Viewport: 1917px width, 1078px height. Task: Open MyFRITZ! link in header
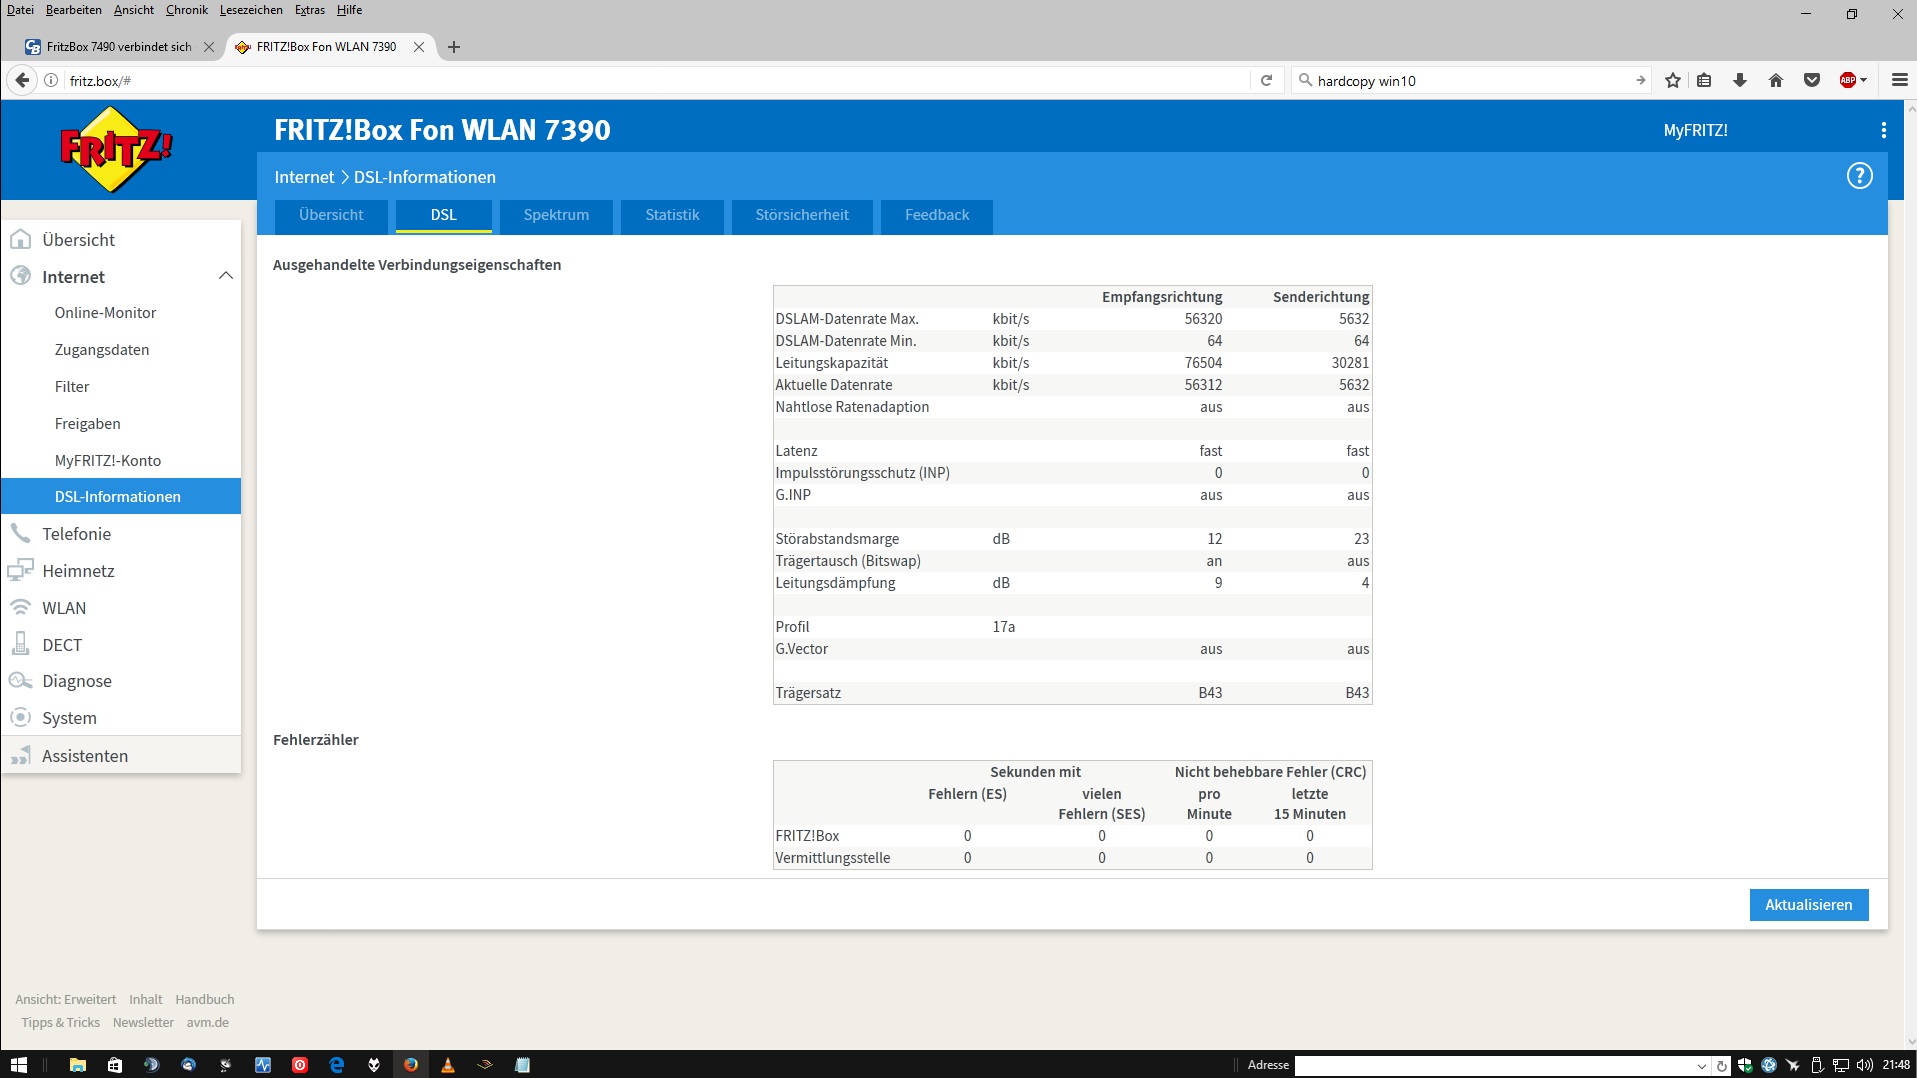1695,130
